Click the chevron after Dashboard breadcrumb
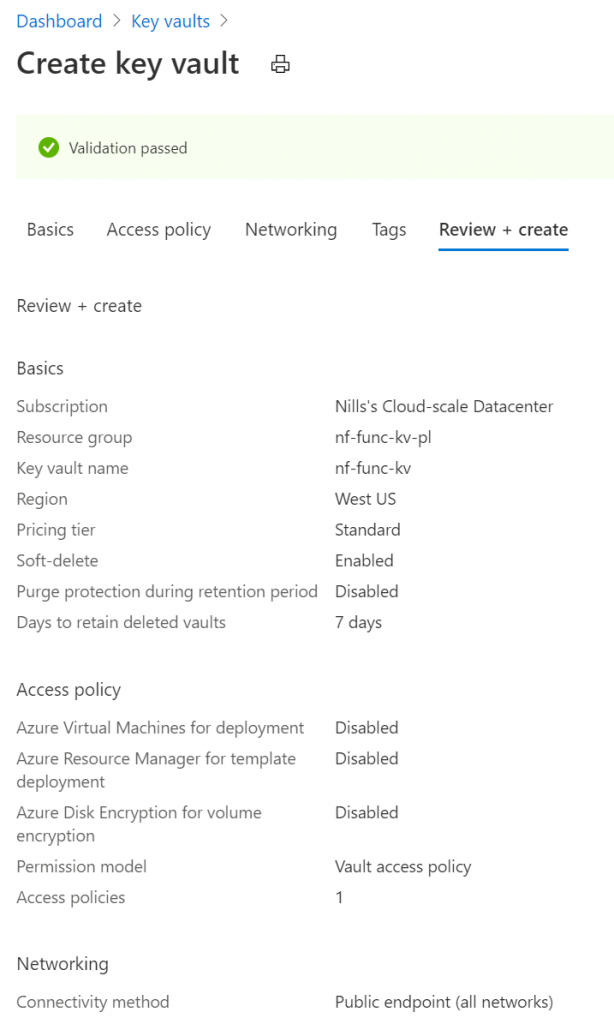Image resolution: width=614 pixels, height=1024 pixels. tap(117, 21)
